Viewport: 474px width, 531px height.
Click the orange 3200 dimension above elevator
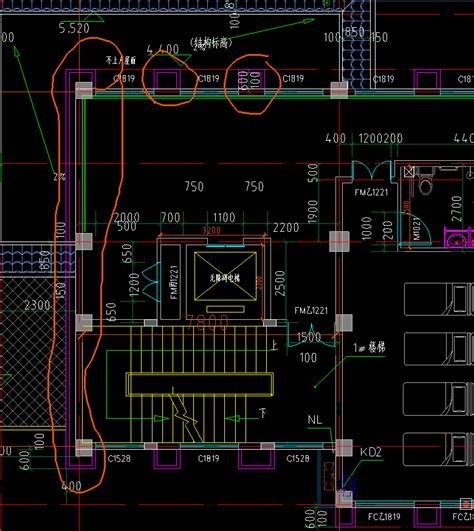tap(211, 231)
